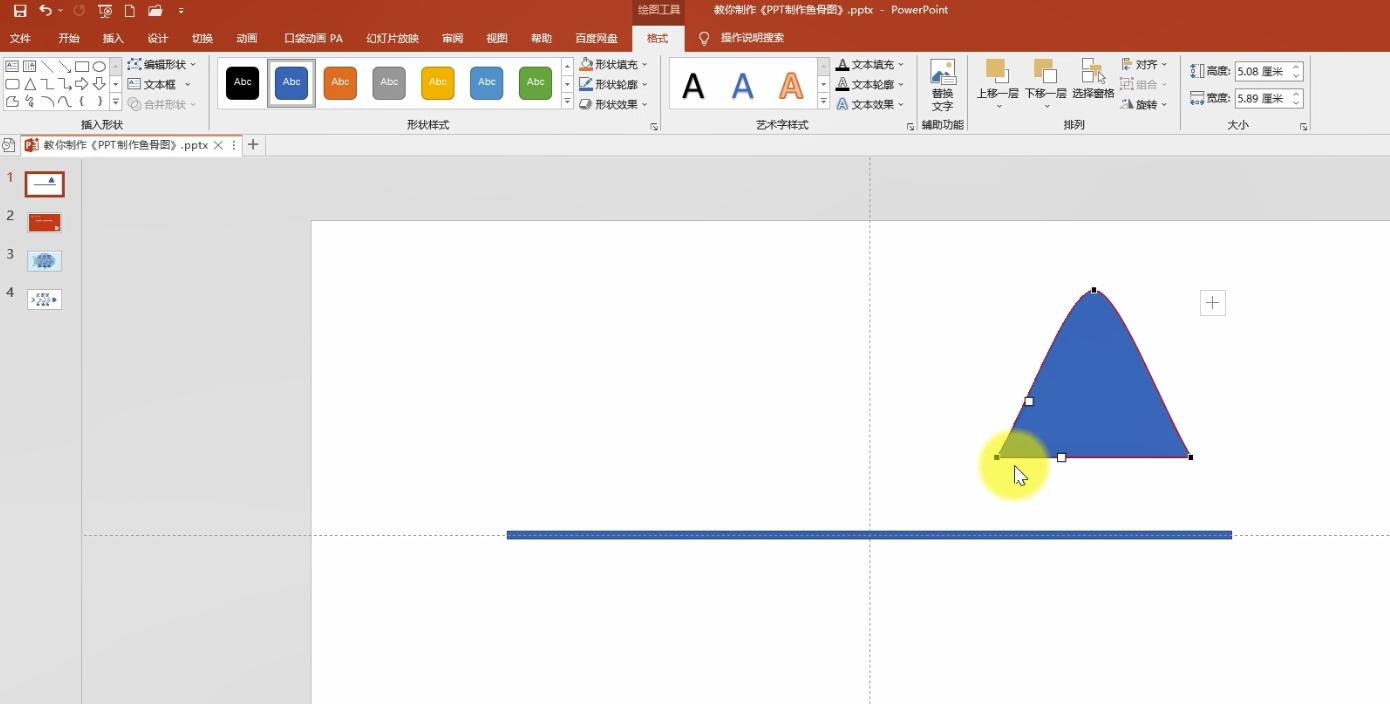This screenshot has width=1390, height=704.
Task: Click 上移一层 to bring shape forward
Action: click(x=996, y=72)
